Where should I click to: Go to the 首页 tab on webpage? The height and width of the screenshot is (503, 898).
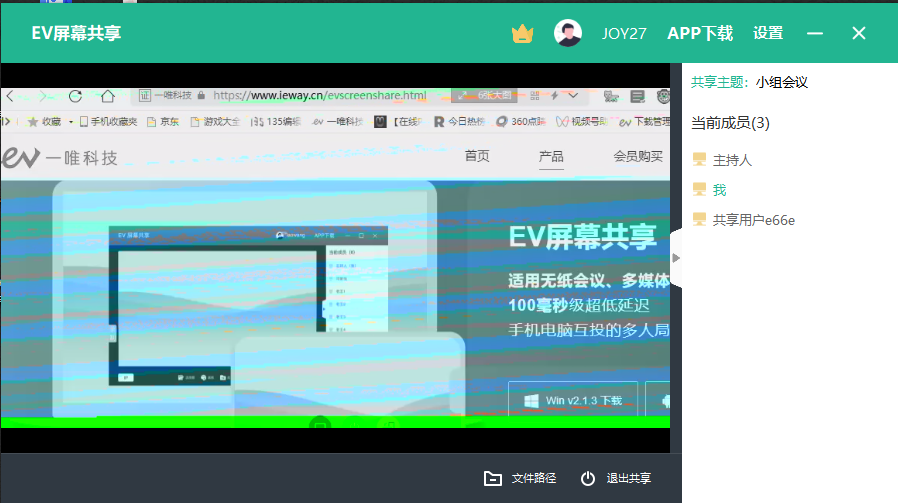(x=478, y=156)
